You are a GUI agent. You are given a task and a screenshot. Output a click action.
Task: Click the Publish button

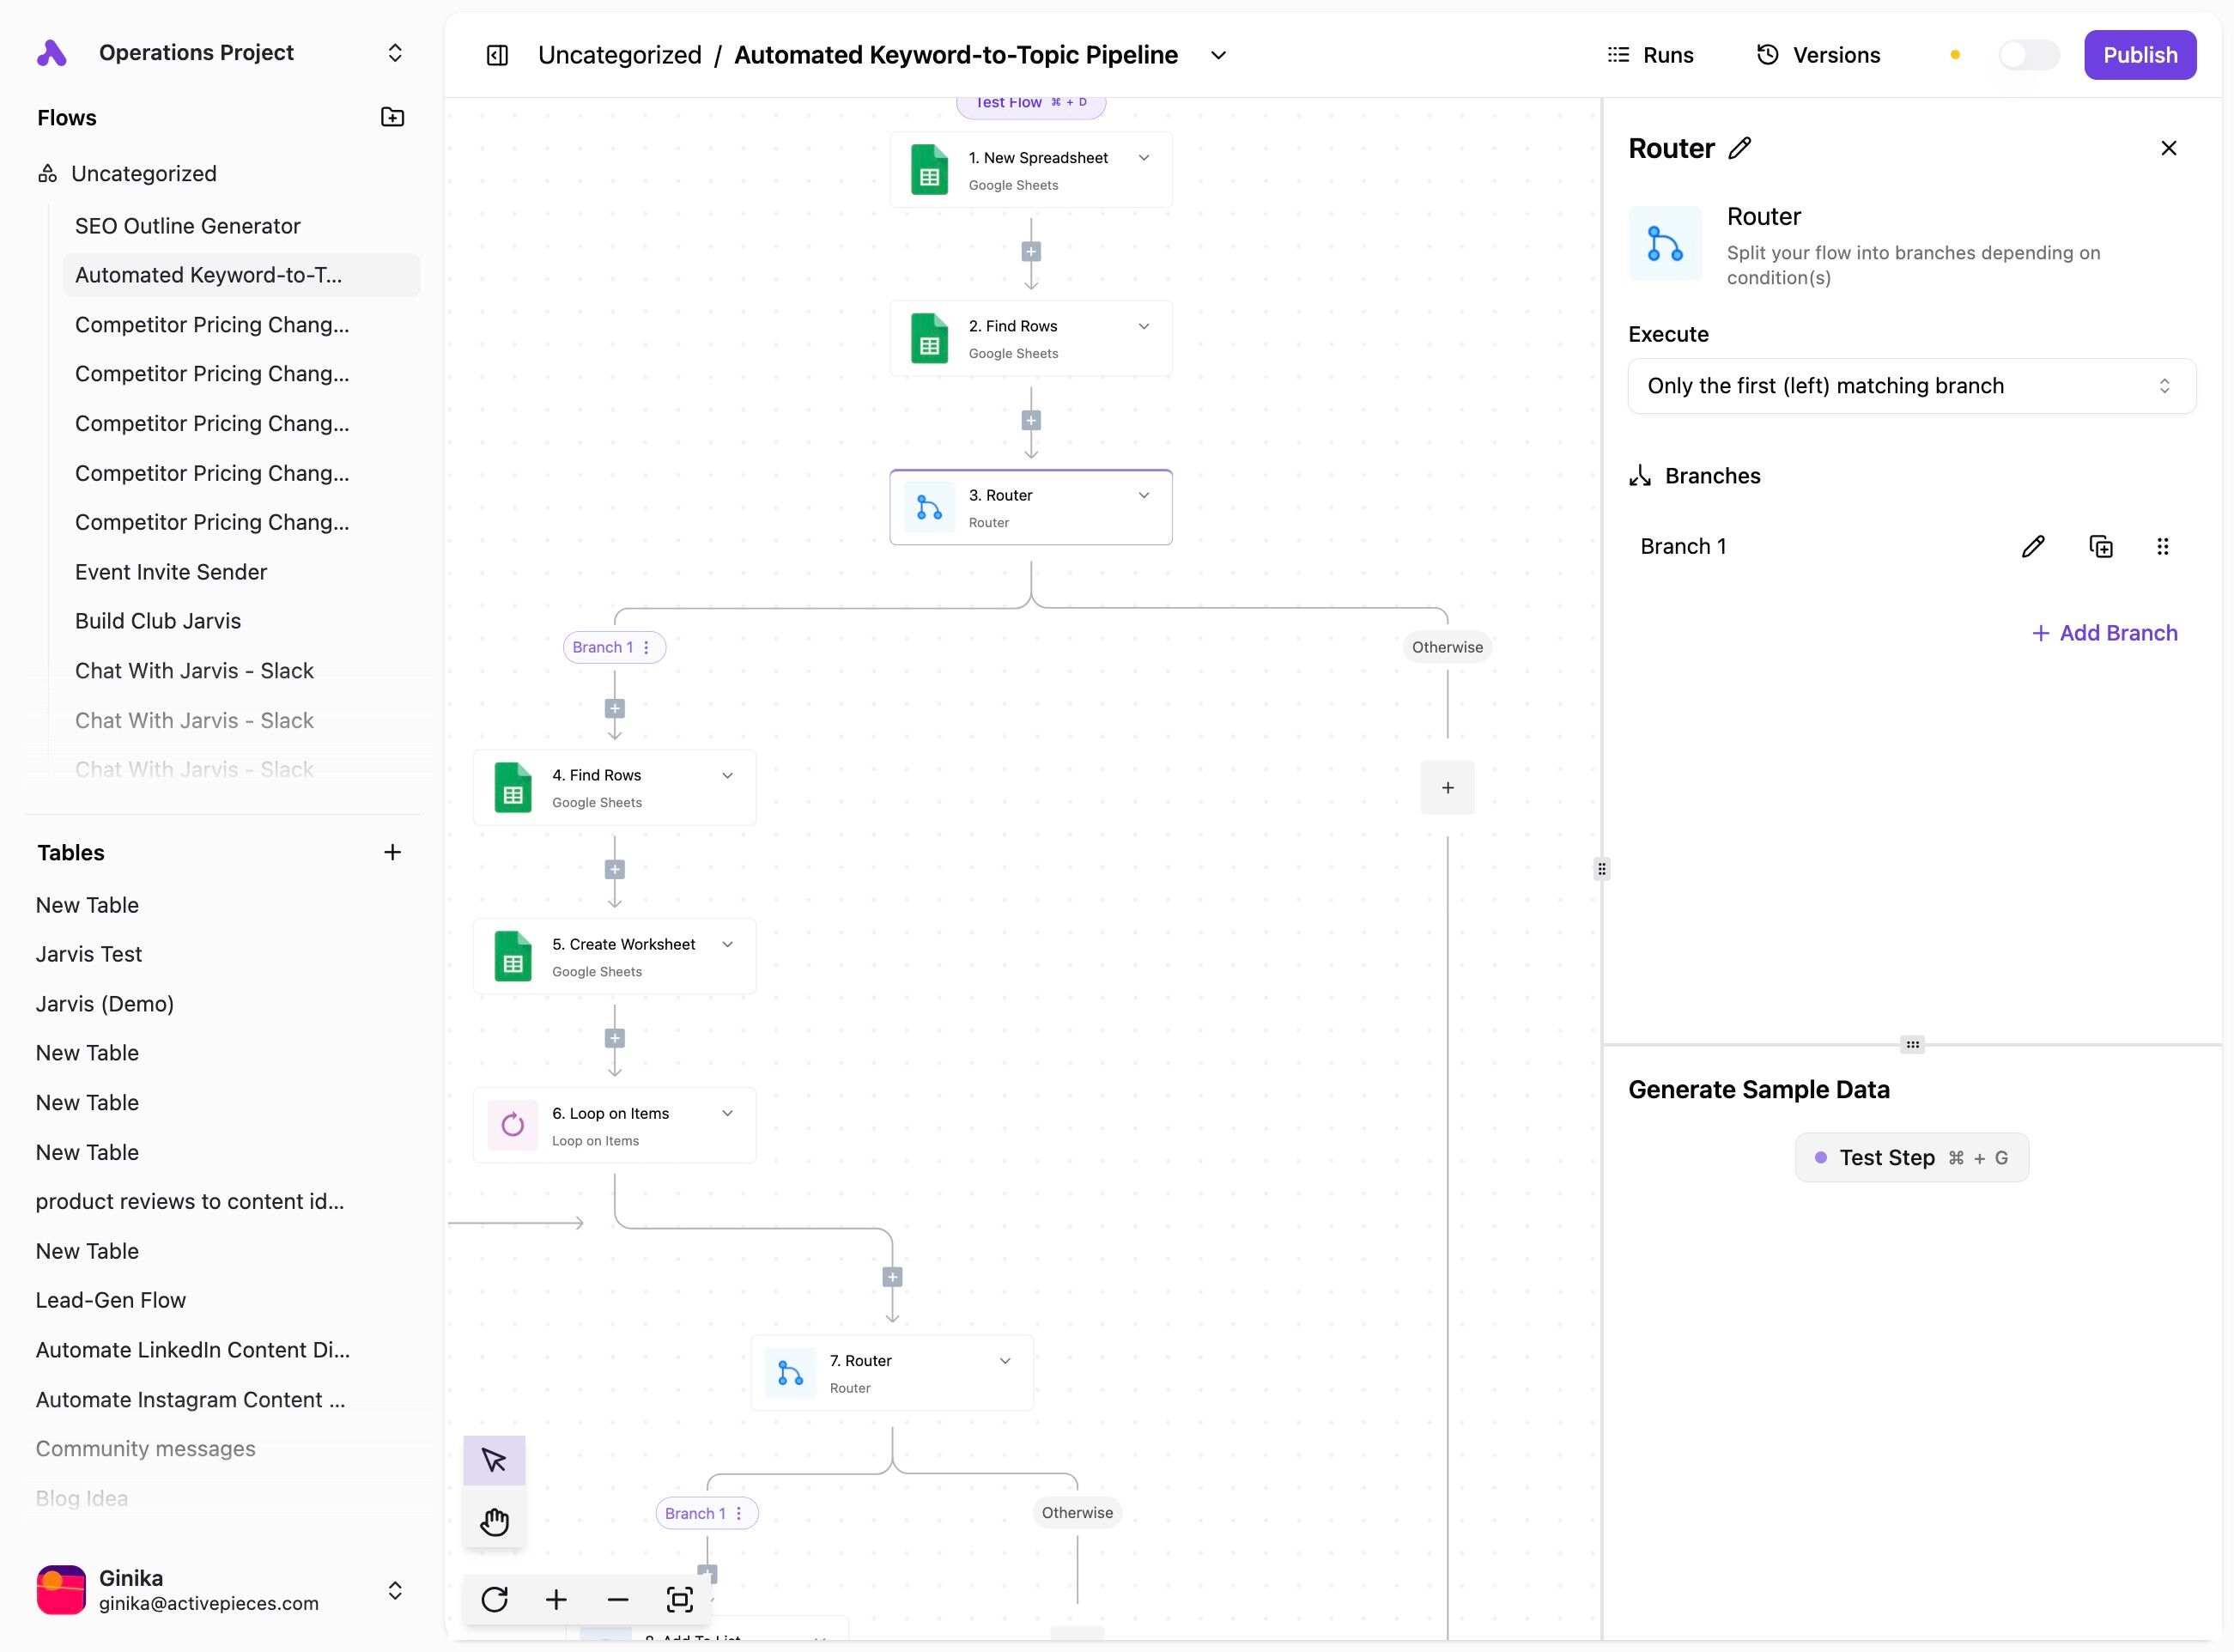(x=2139, y=55)
